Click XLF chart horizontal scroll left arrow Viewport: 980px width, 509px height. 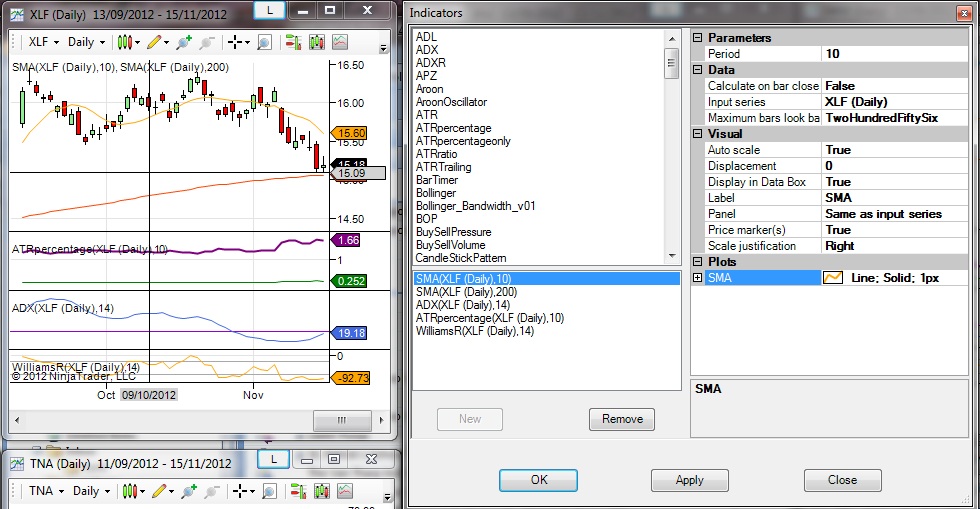[17, 420]
